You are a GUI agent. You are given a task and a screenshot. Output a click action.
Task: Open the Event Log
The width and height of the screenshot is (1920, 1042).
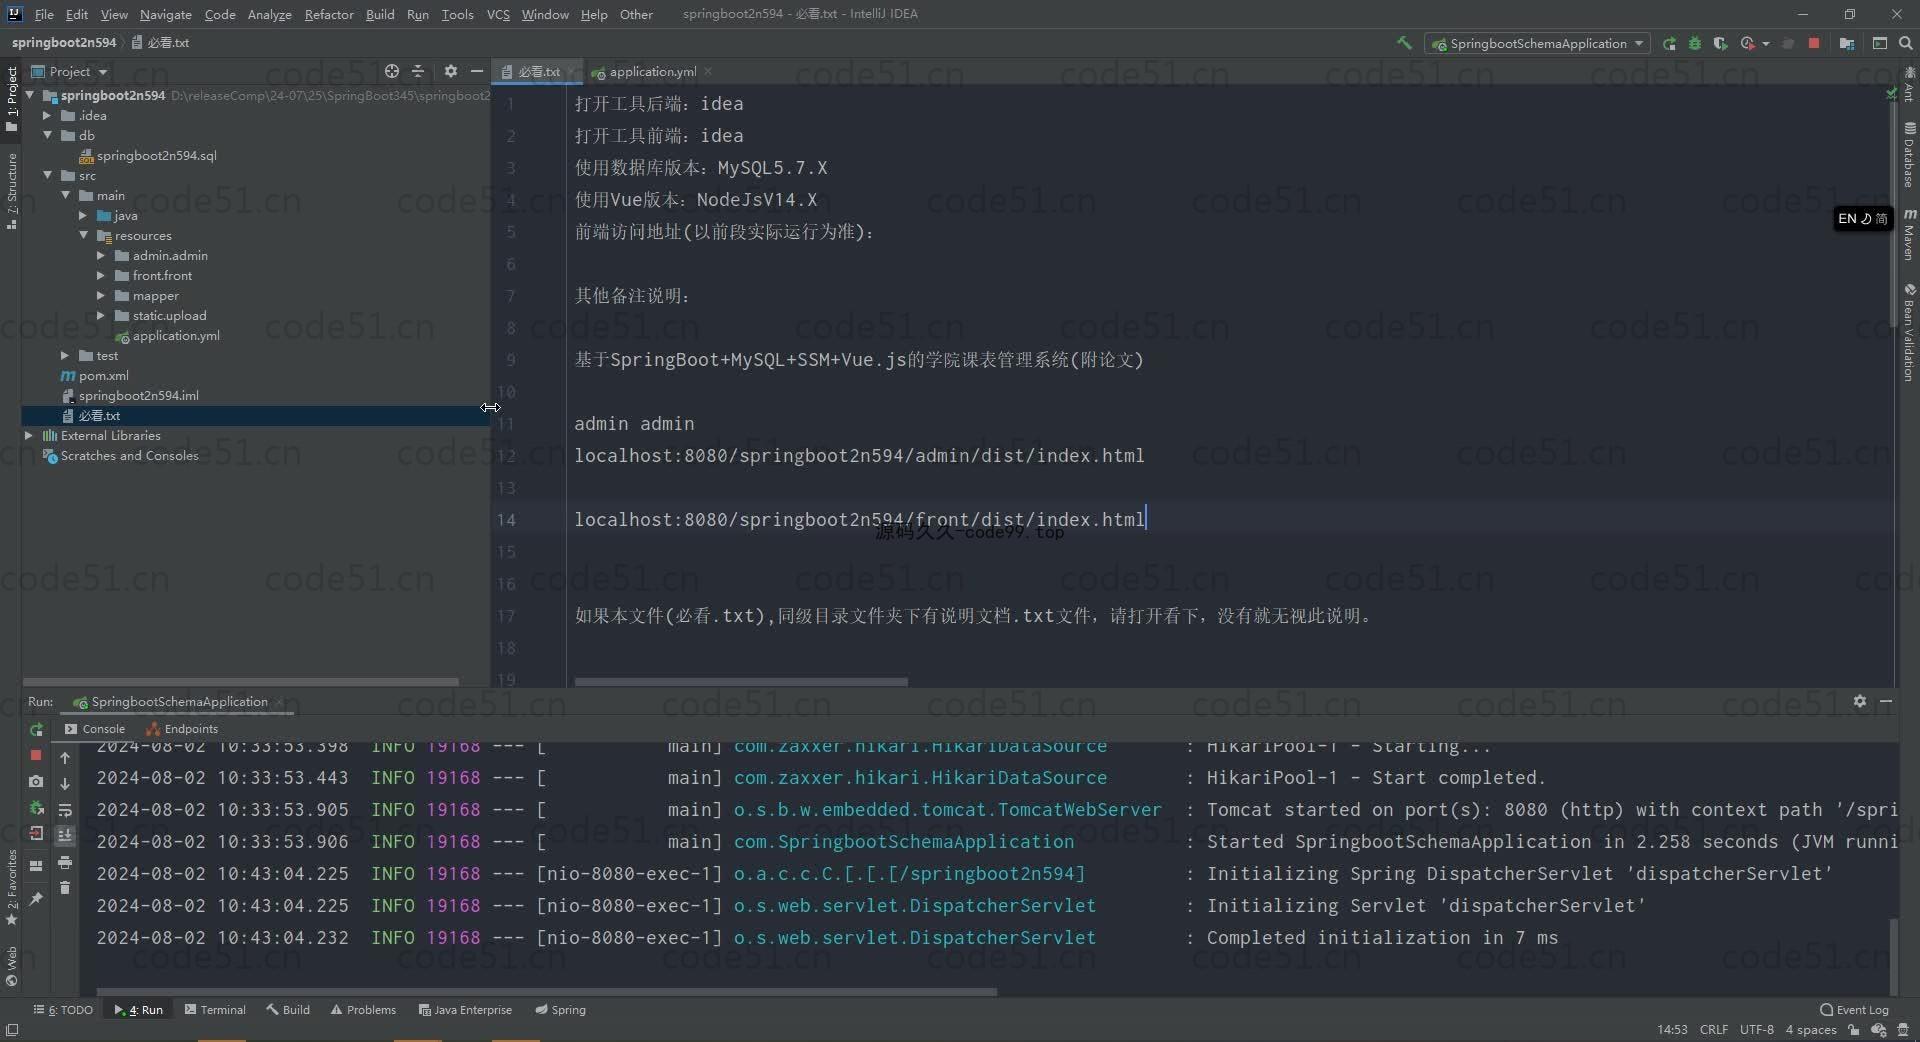1855,1009
